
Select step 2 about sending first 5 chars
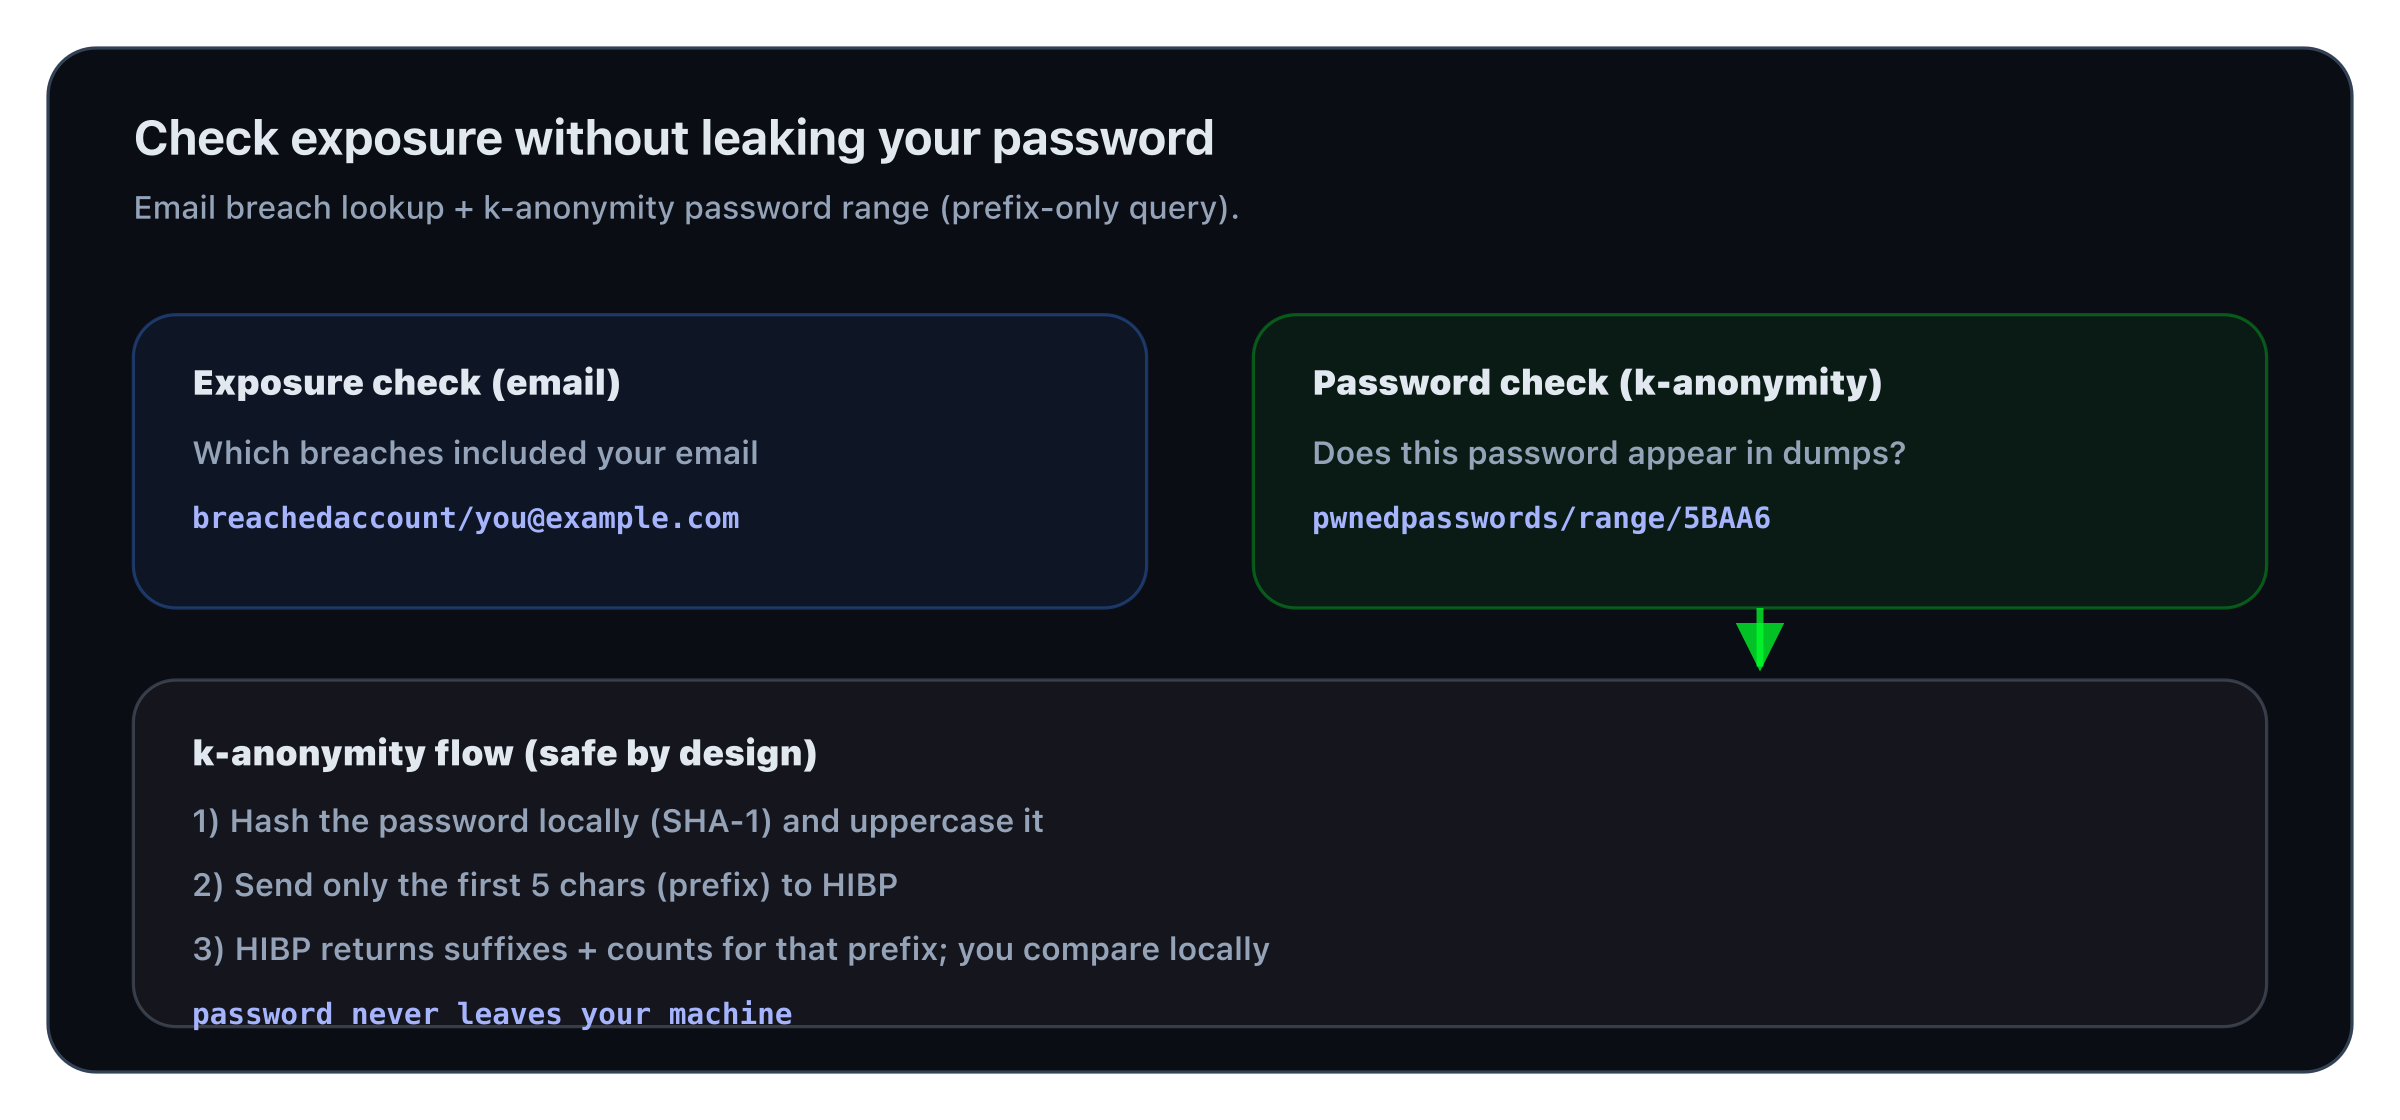[x=544, y=885]
